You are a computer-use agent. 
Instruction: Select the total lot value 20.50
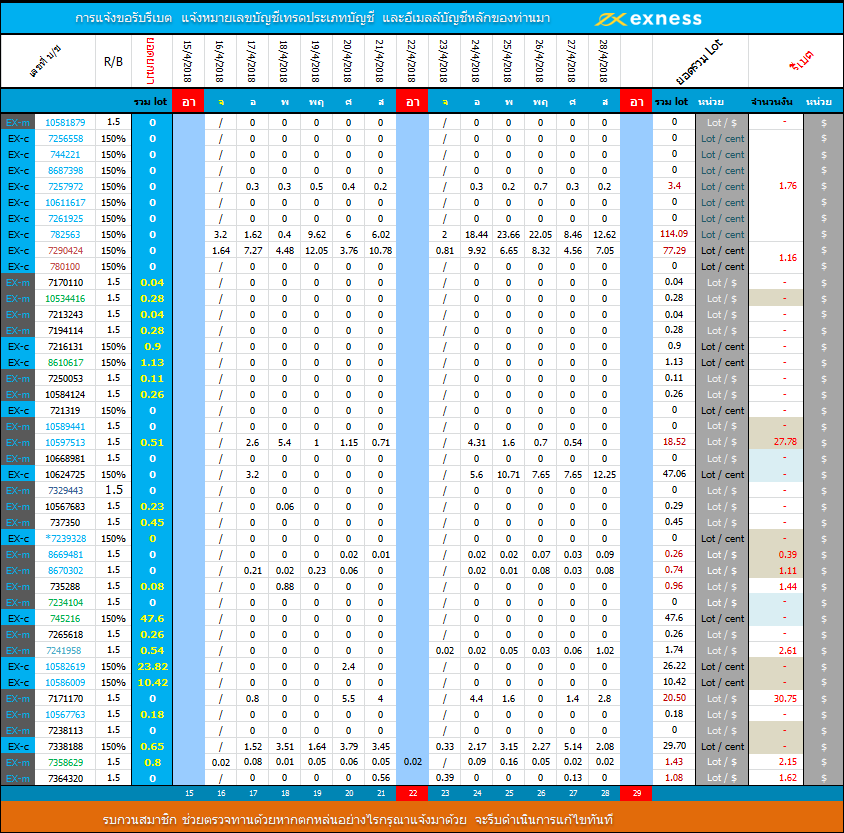[x=674, y=698]
